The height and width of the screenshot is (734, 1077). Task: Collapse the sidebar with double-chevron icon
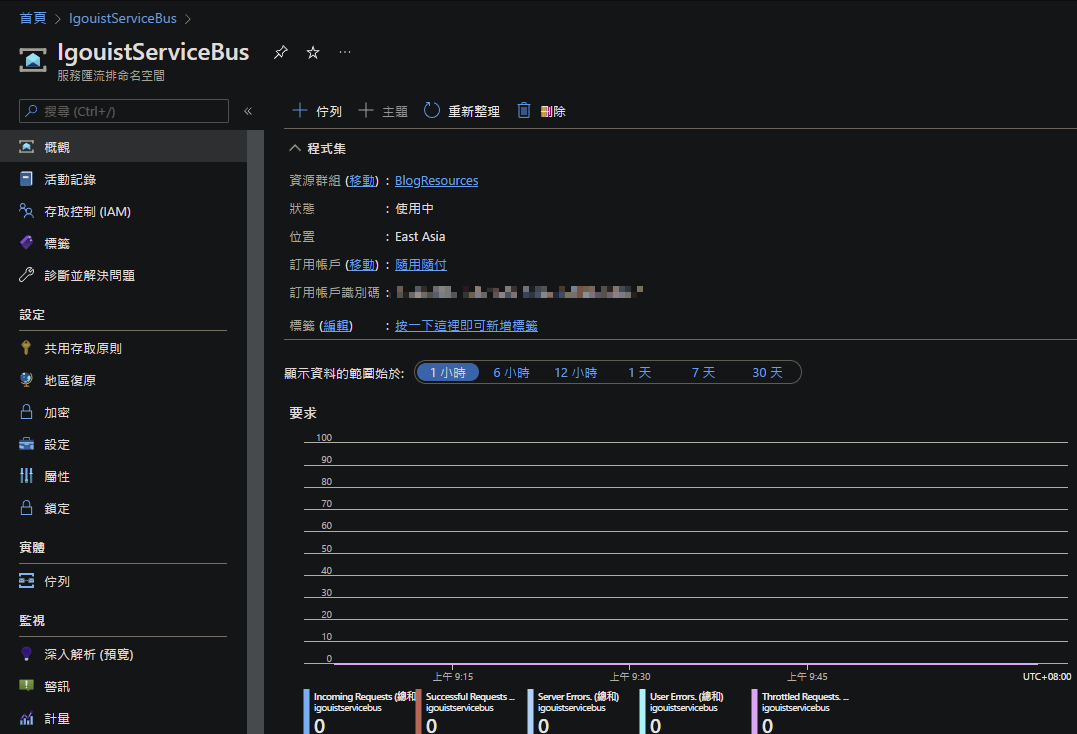[x=248, y=111]
